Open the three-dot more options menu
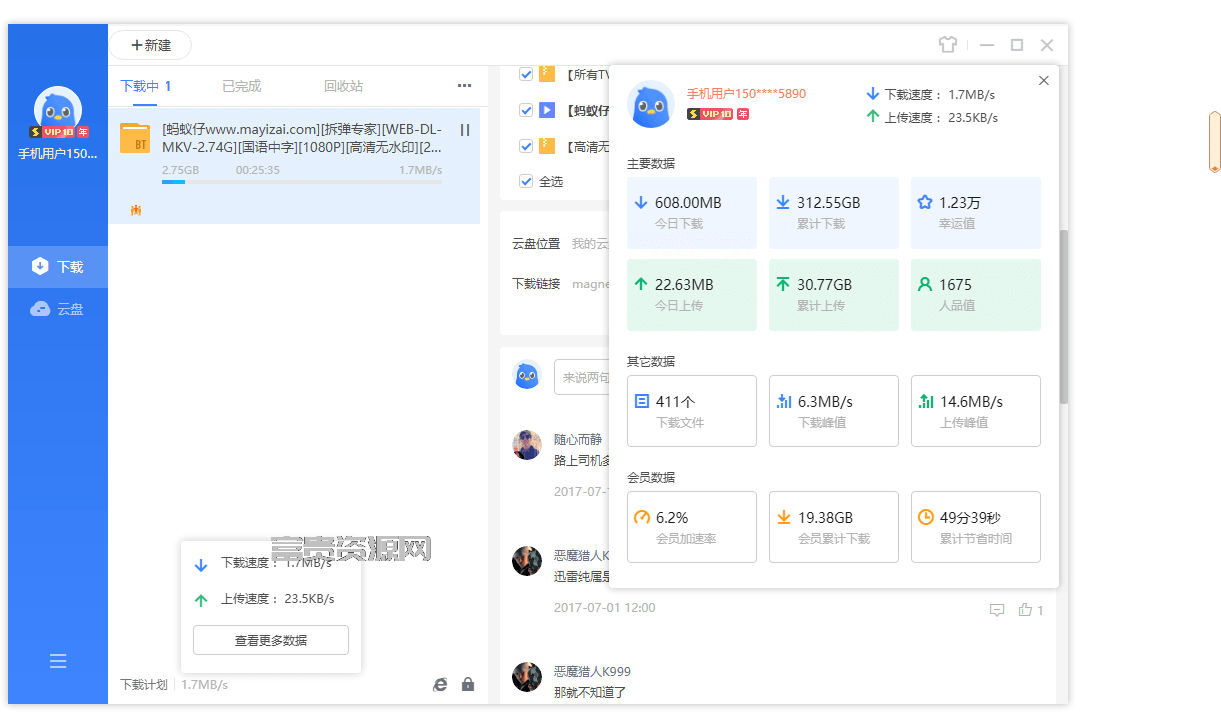The width and height of the screenshot is (1221, 712). pos(464,86)
